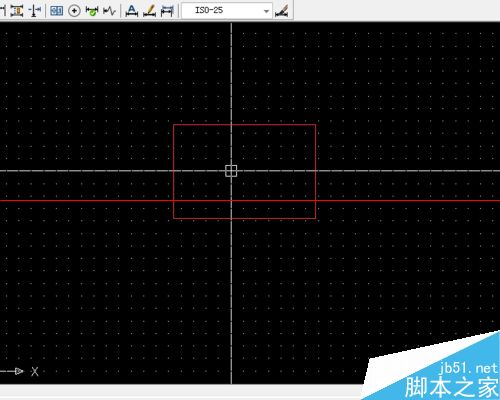Click the Dimension Edit tool
The image size is (500, 400).
(x=132, y=11)
